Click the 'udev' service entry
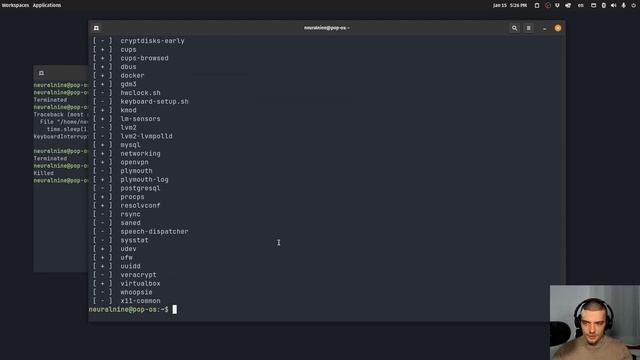The height and width of the screenshot is (360, 640). pyautogui.click(x=128, y=249)
